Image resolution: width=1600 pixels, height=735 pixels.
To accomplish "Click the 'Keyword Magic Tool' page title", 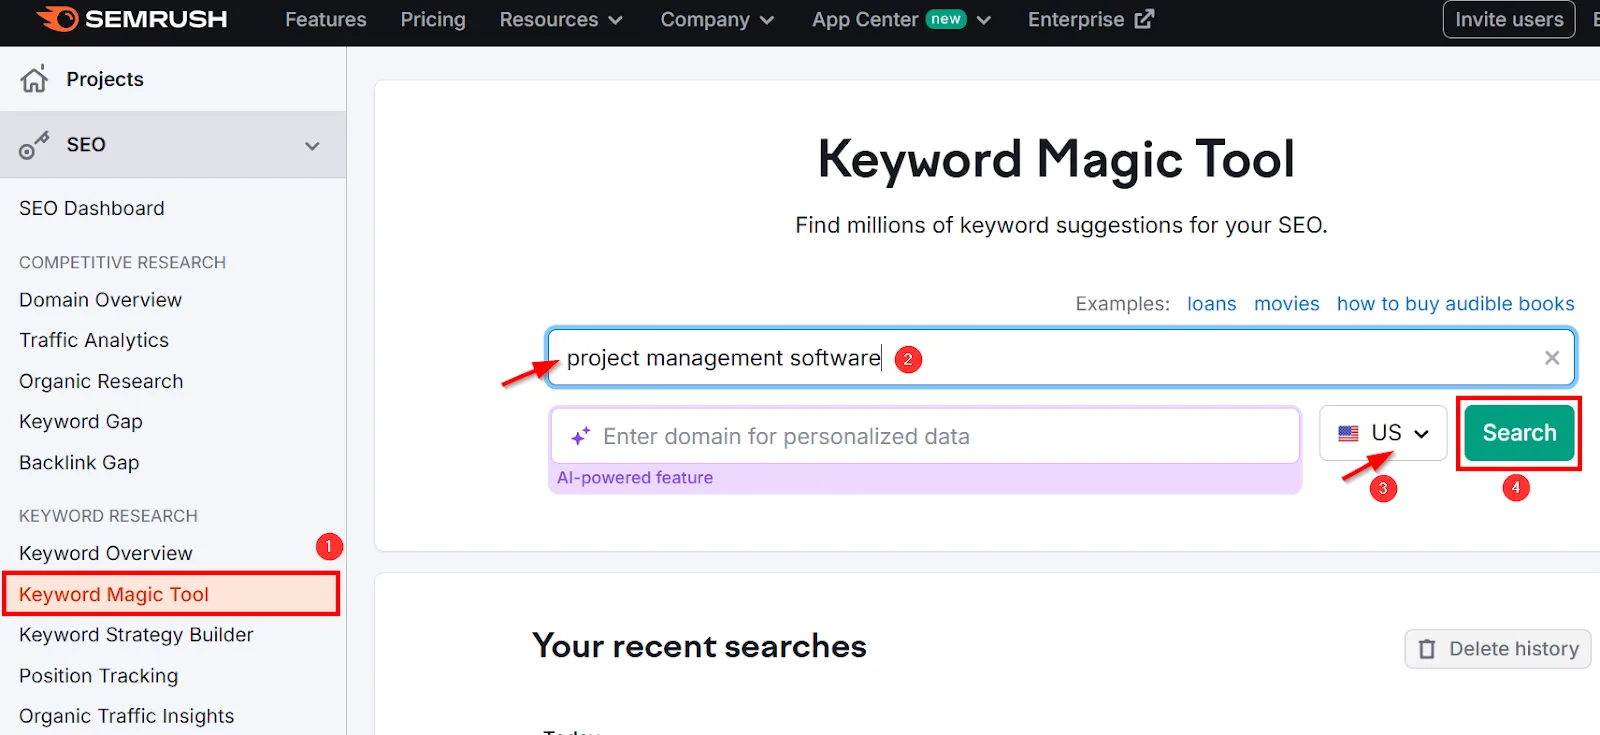I will tap(1056, 159).
